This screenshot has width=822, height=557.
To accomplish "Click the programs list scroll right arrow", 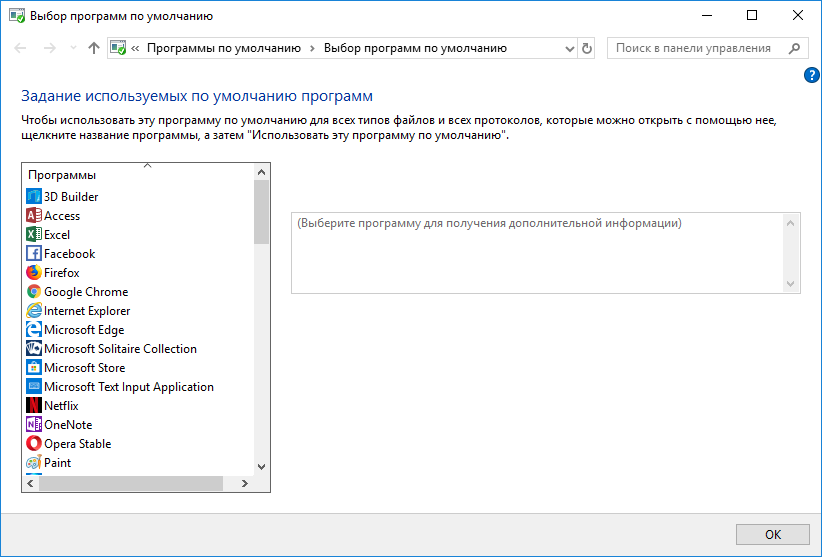I will click(245, 483).
